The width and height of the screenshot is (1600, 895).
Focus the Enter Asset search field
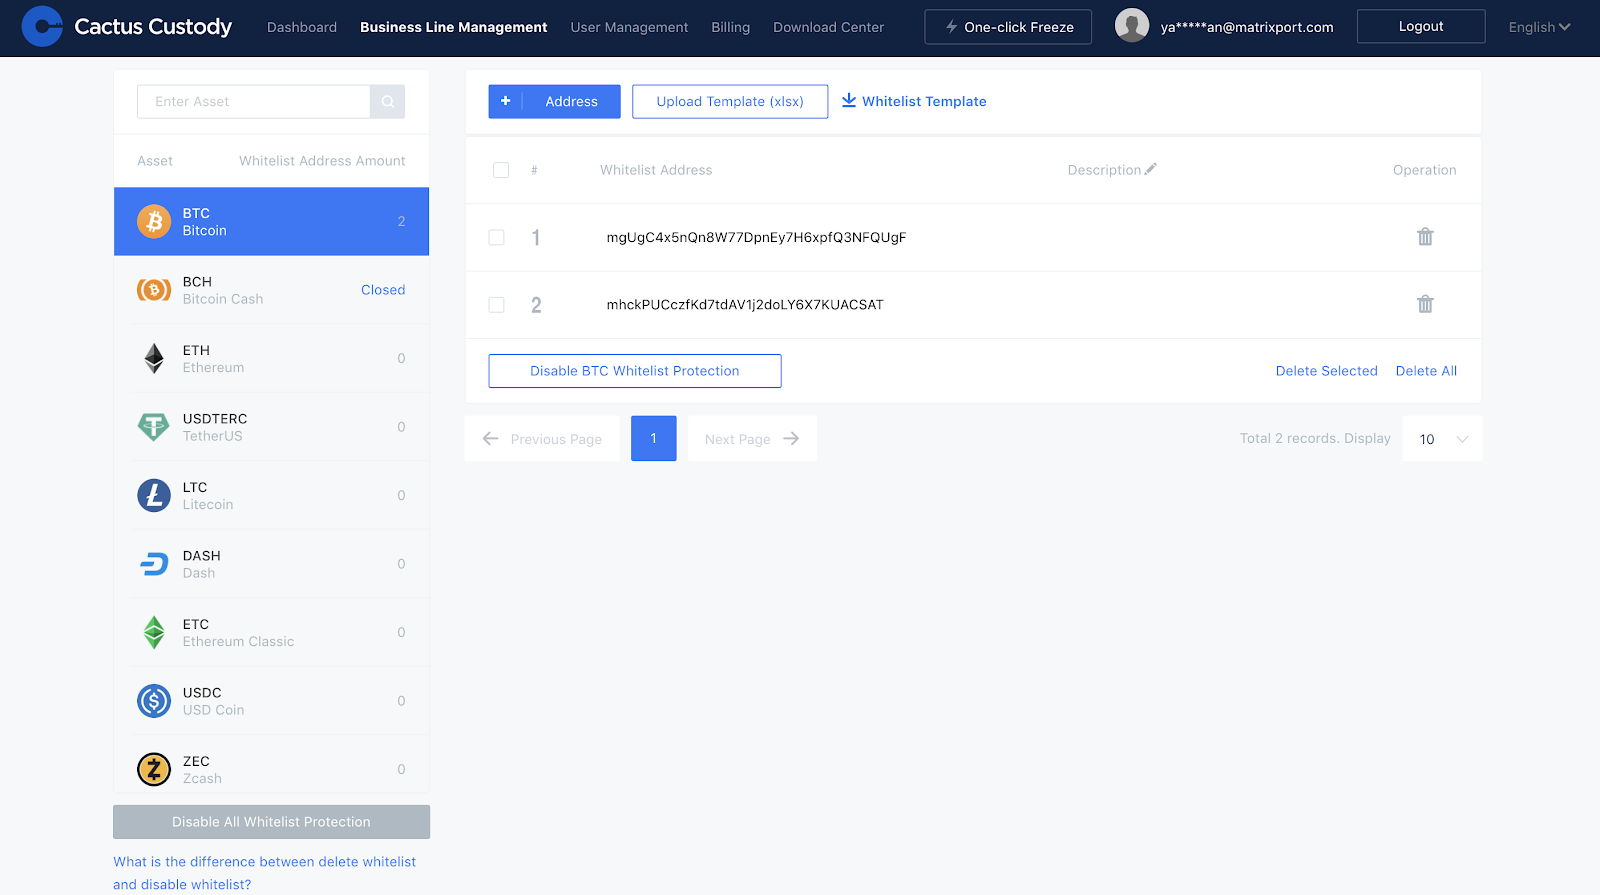(x=254, y=102)
